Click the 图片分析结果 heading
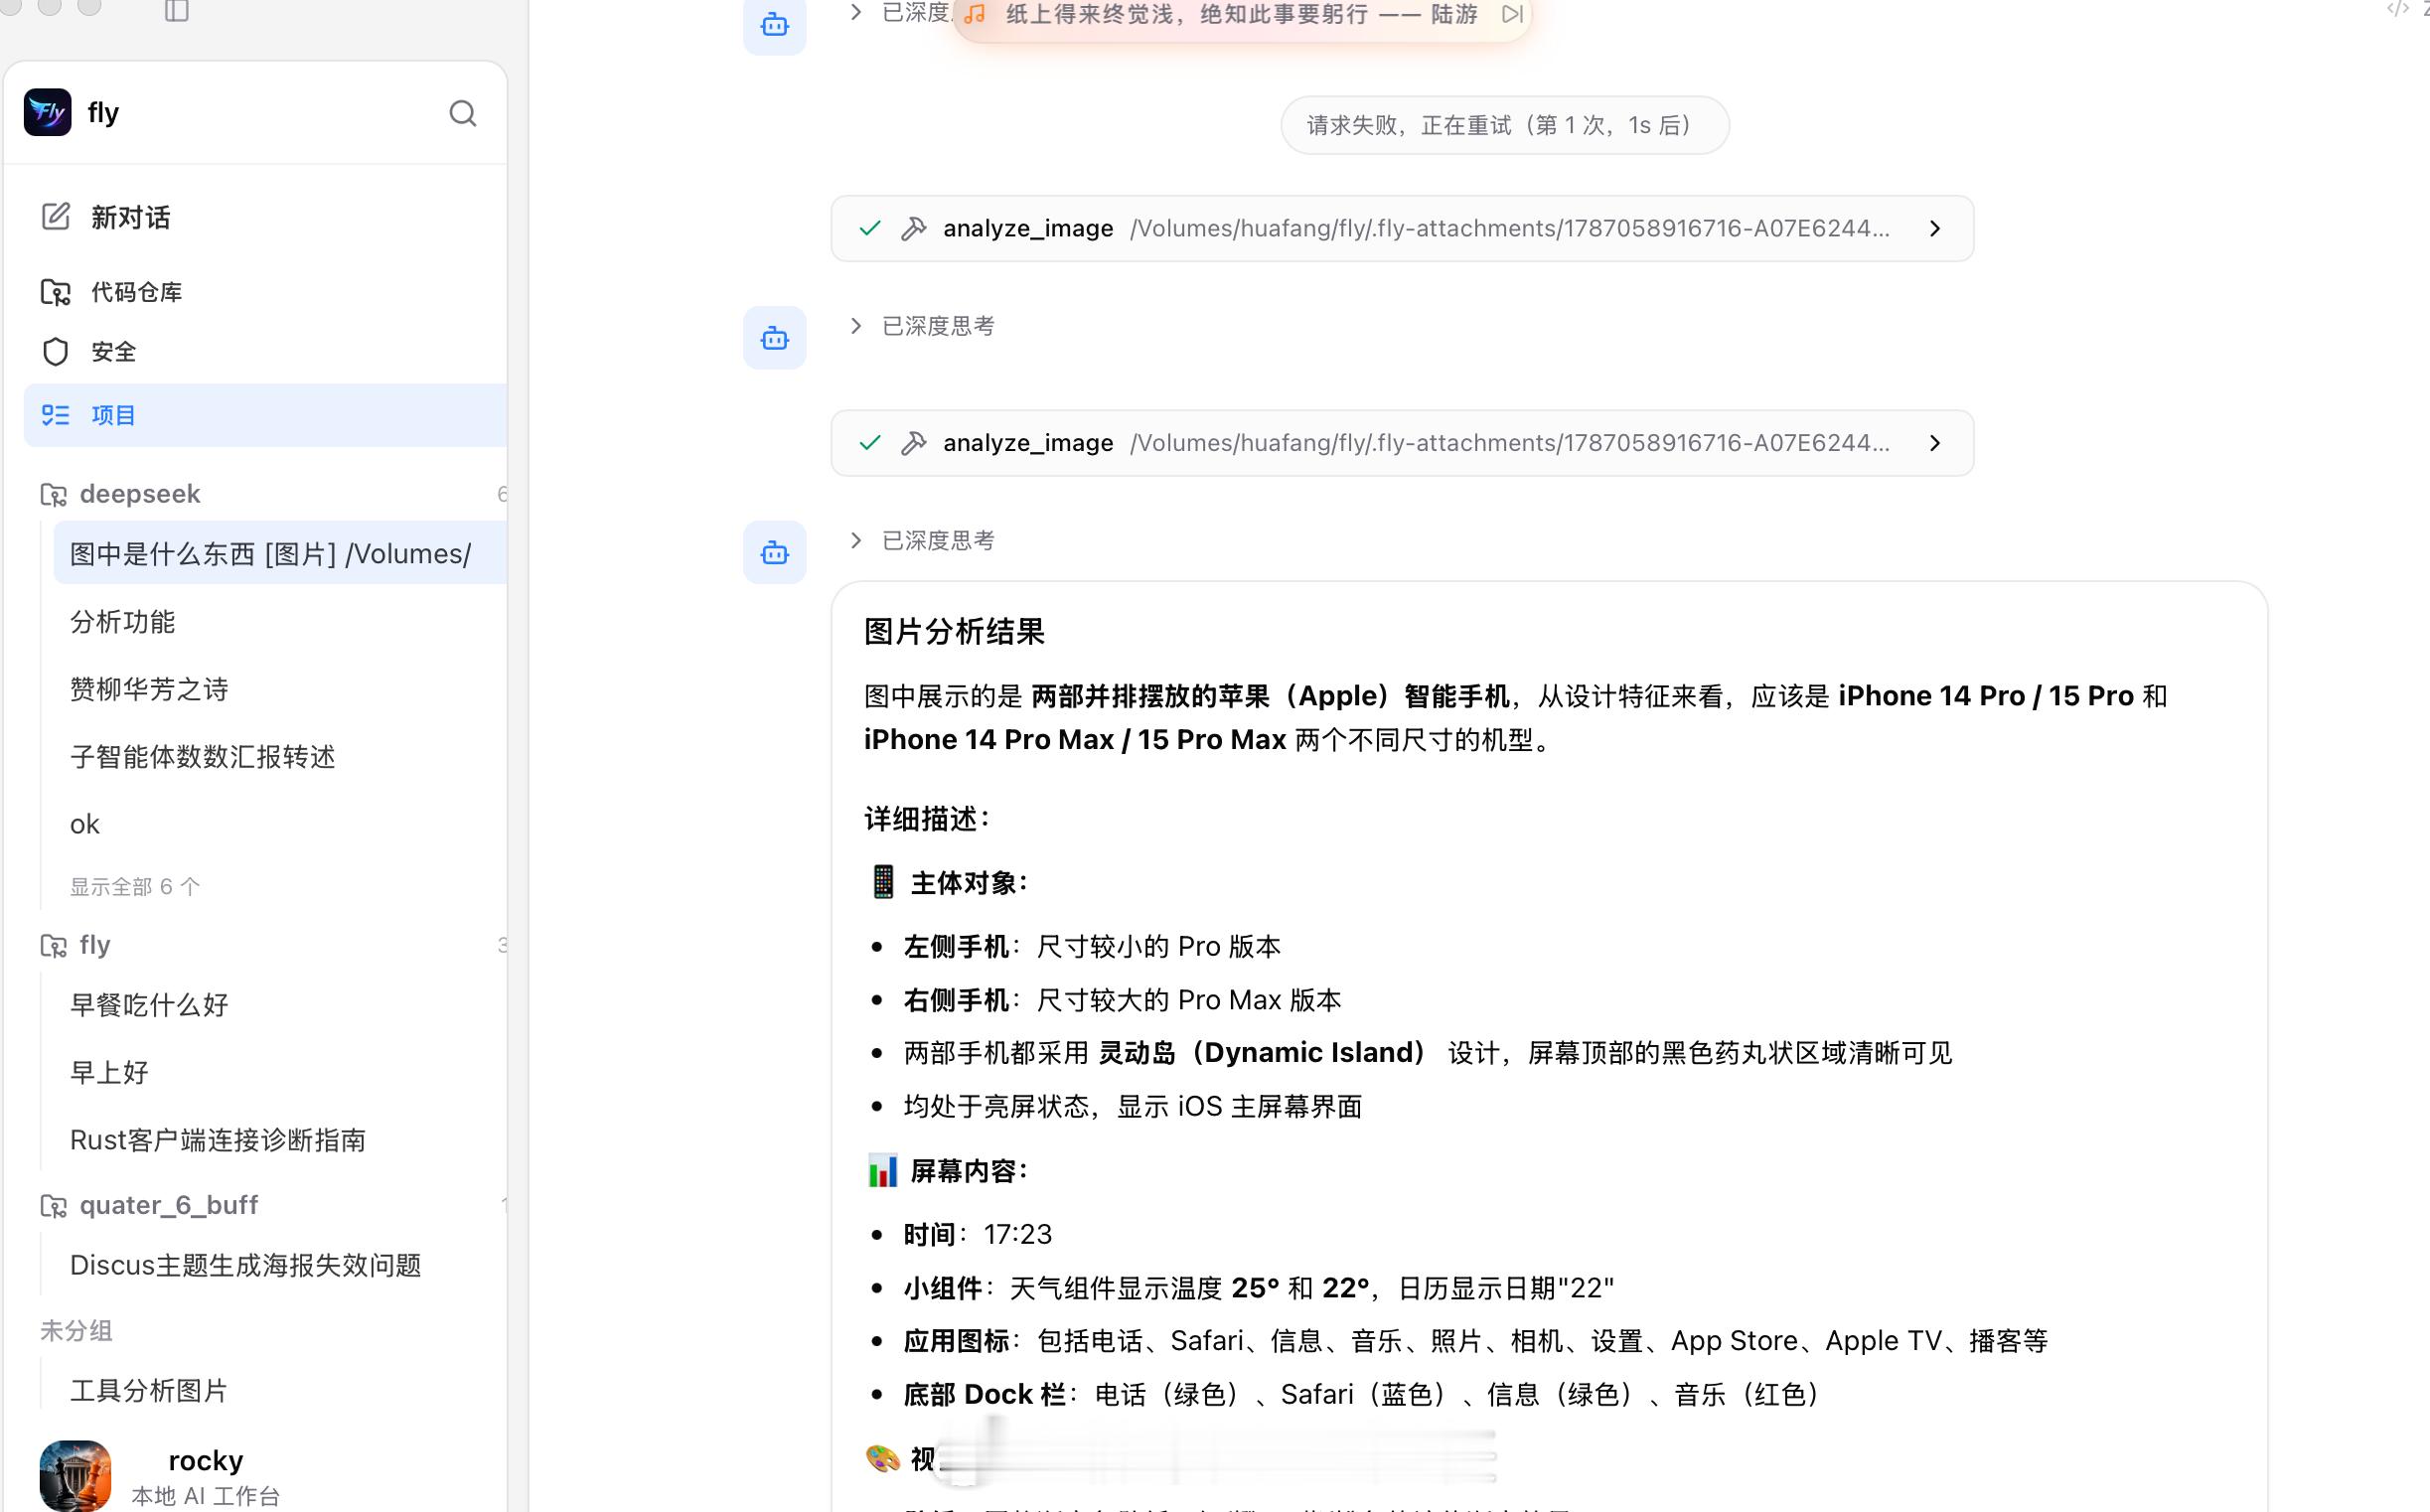 click(x=954, y=632)
